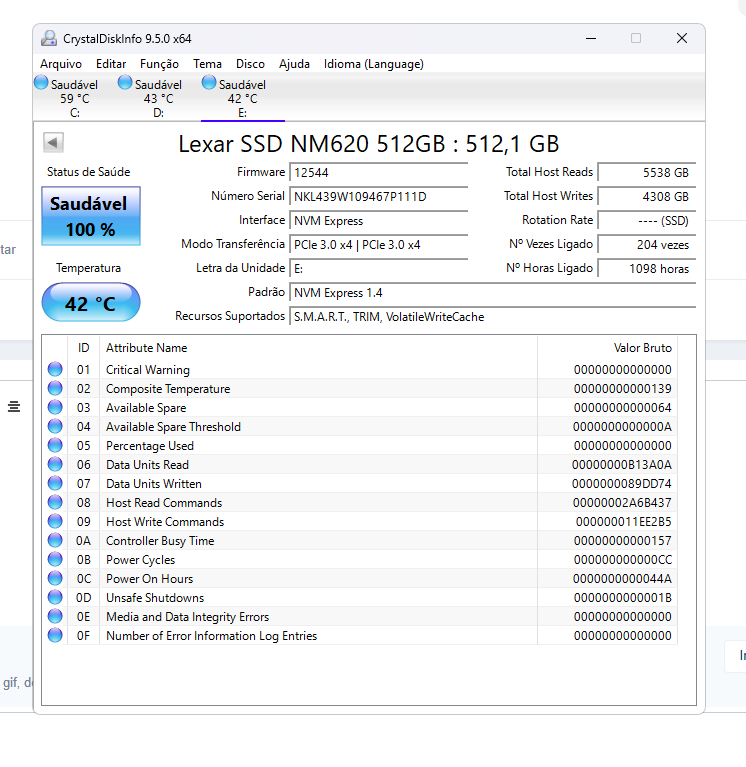Click the CrystalDiskInfo app icon in title bar
Viewport: 746px width, 767px height.
[48, 38]
